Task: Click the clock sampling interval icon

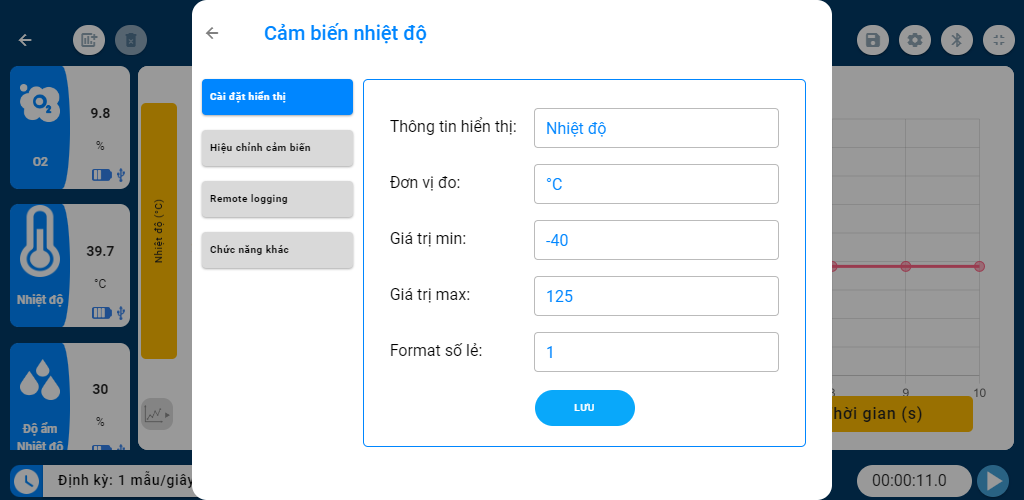Action: click(x=26, y=481)
